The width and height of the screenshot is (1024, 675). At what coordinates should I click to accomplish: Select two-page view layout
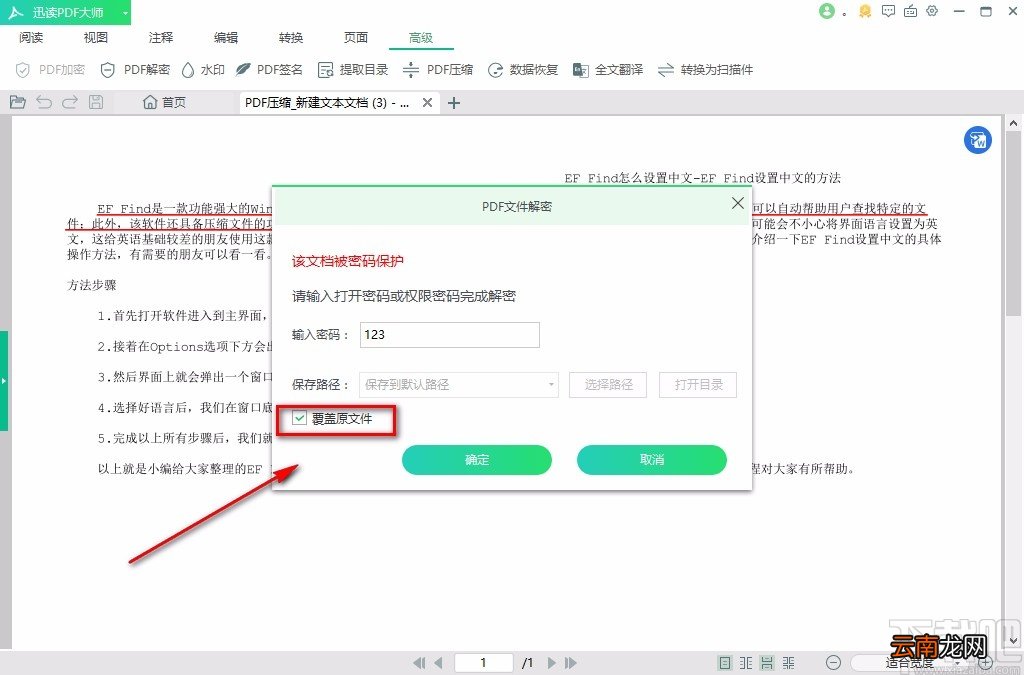[x=746, y=663]
